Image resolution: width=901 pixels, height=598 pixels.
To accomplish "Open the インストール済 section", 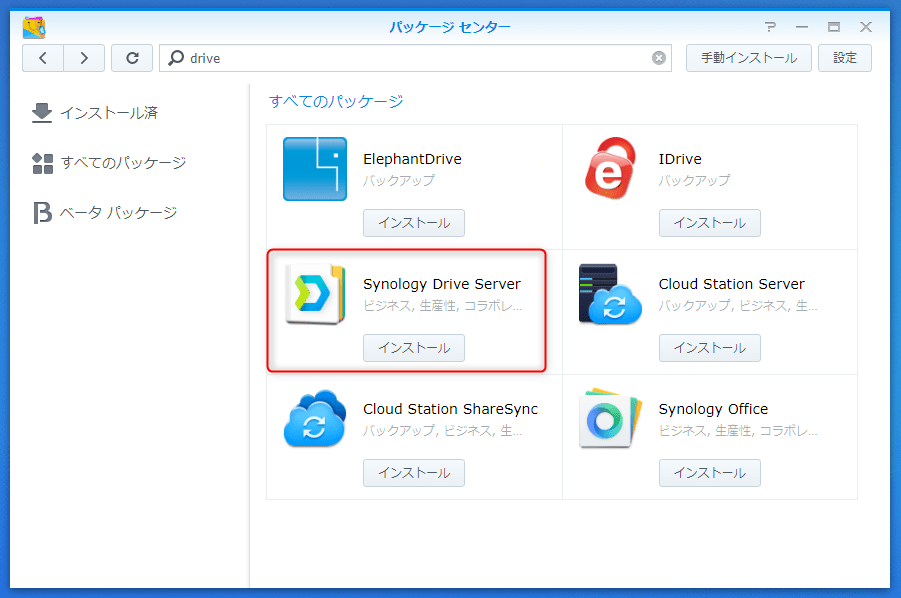I will coord(95,113).
